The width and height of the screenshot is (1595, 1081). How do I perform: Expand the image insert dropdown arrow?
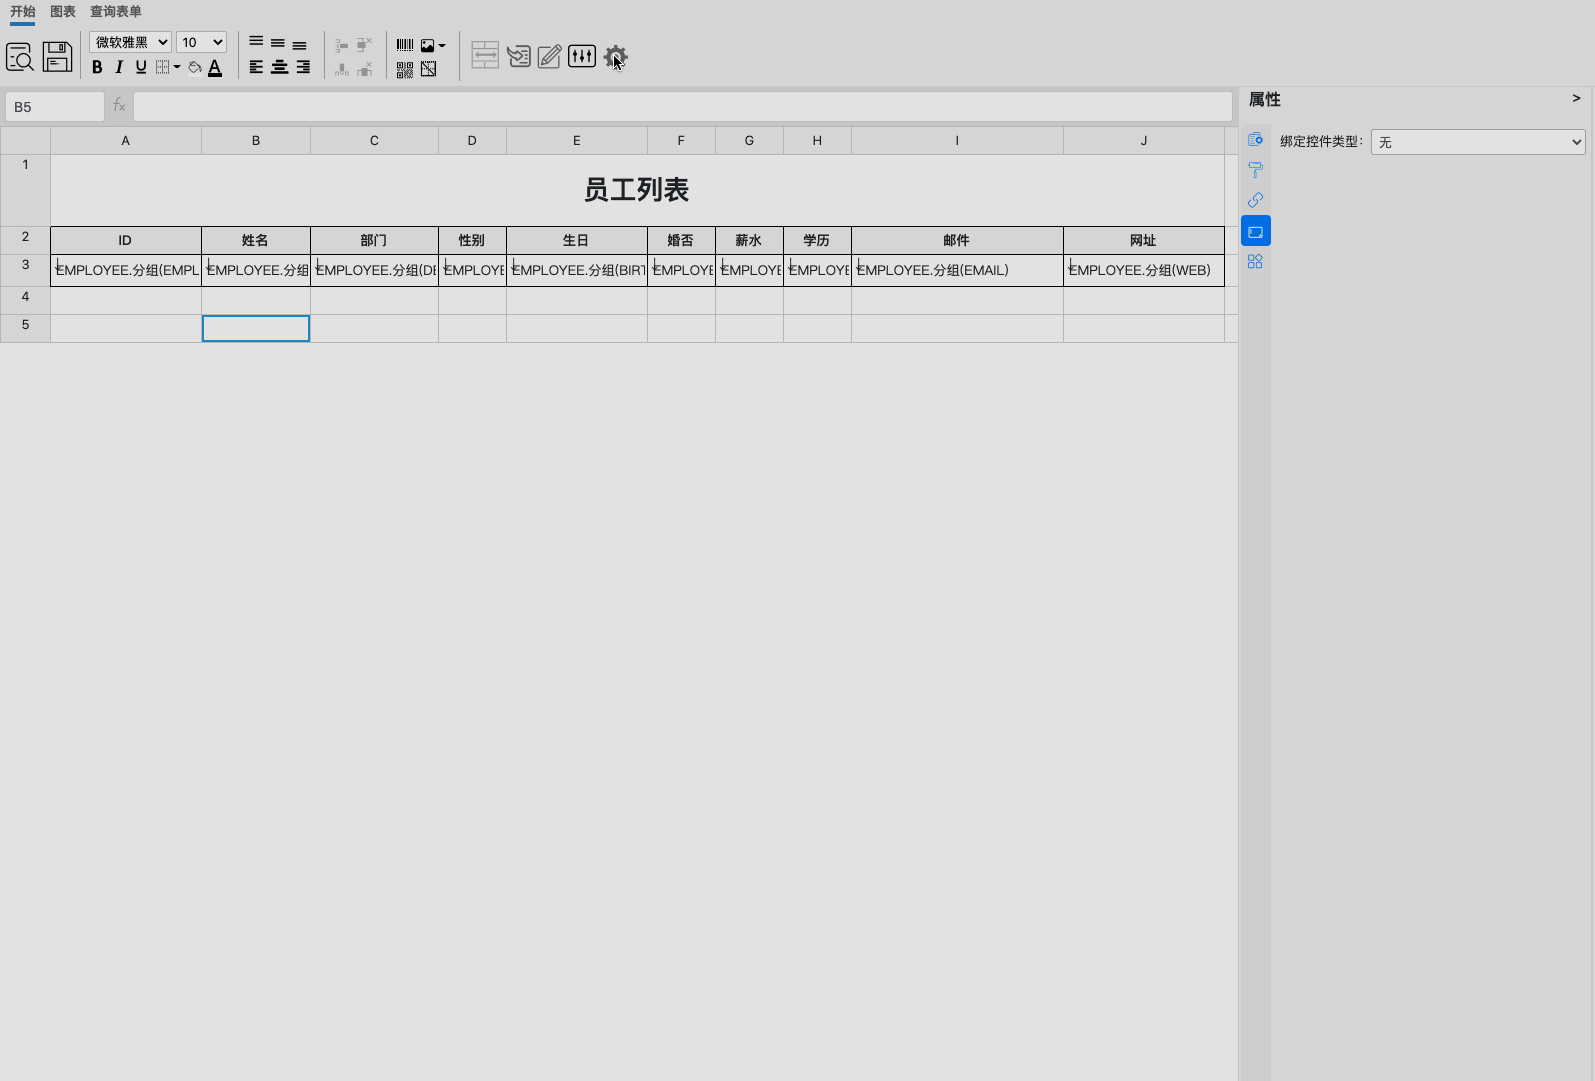pyautogui.click(x=442, y=45)
